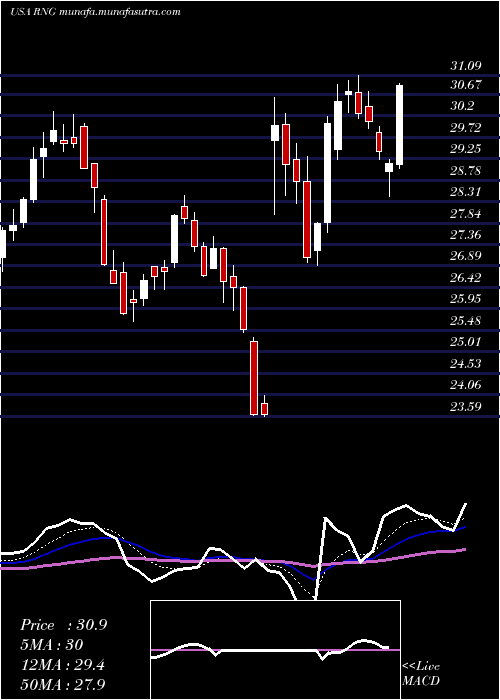Click the 26.42 price axis label

466,278
